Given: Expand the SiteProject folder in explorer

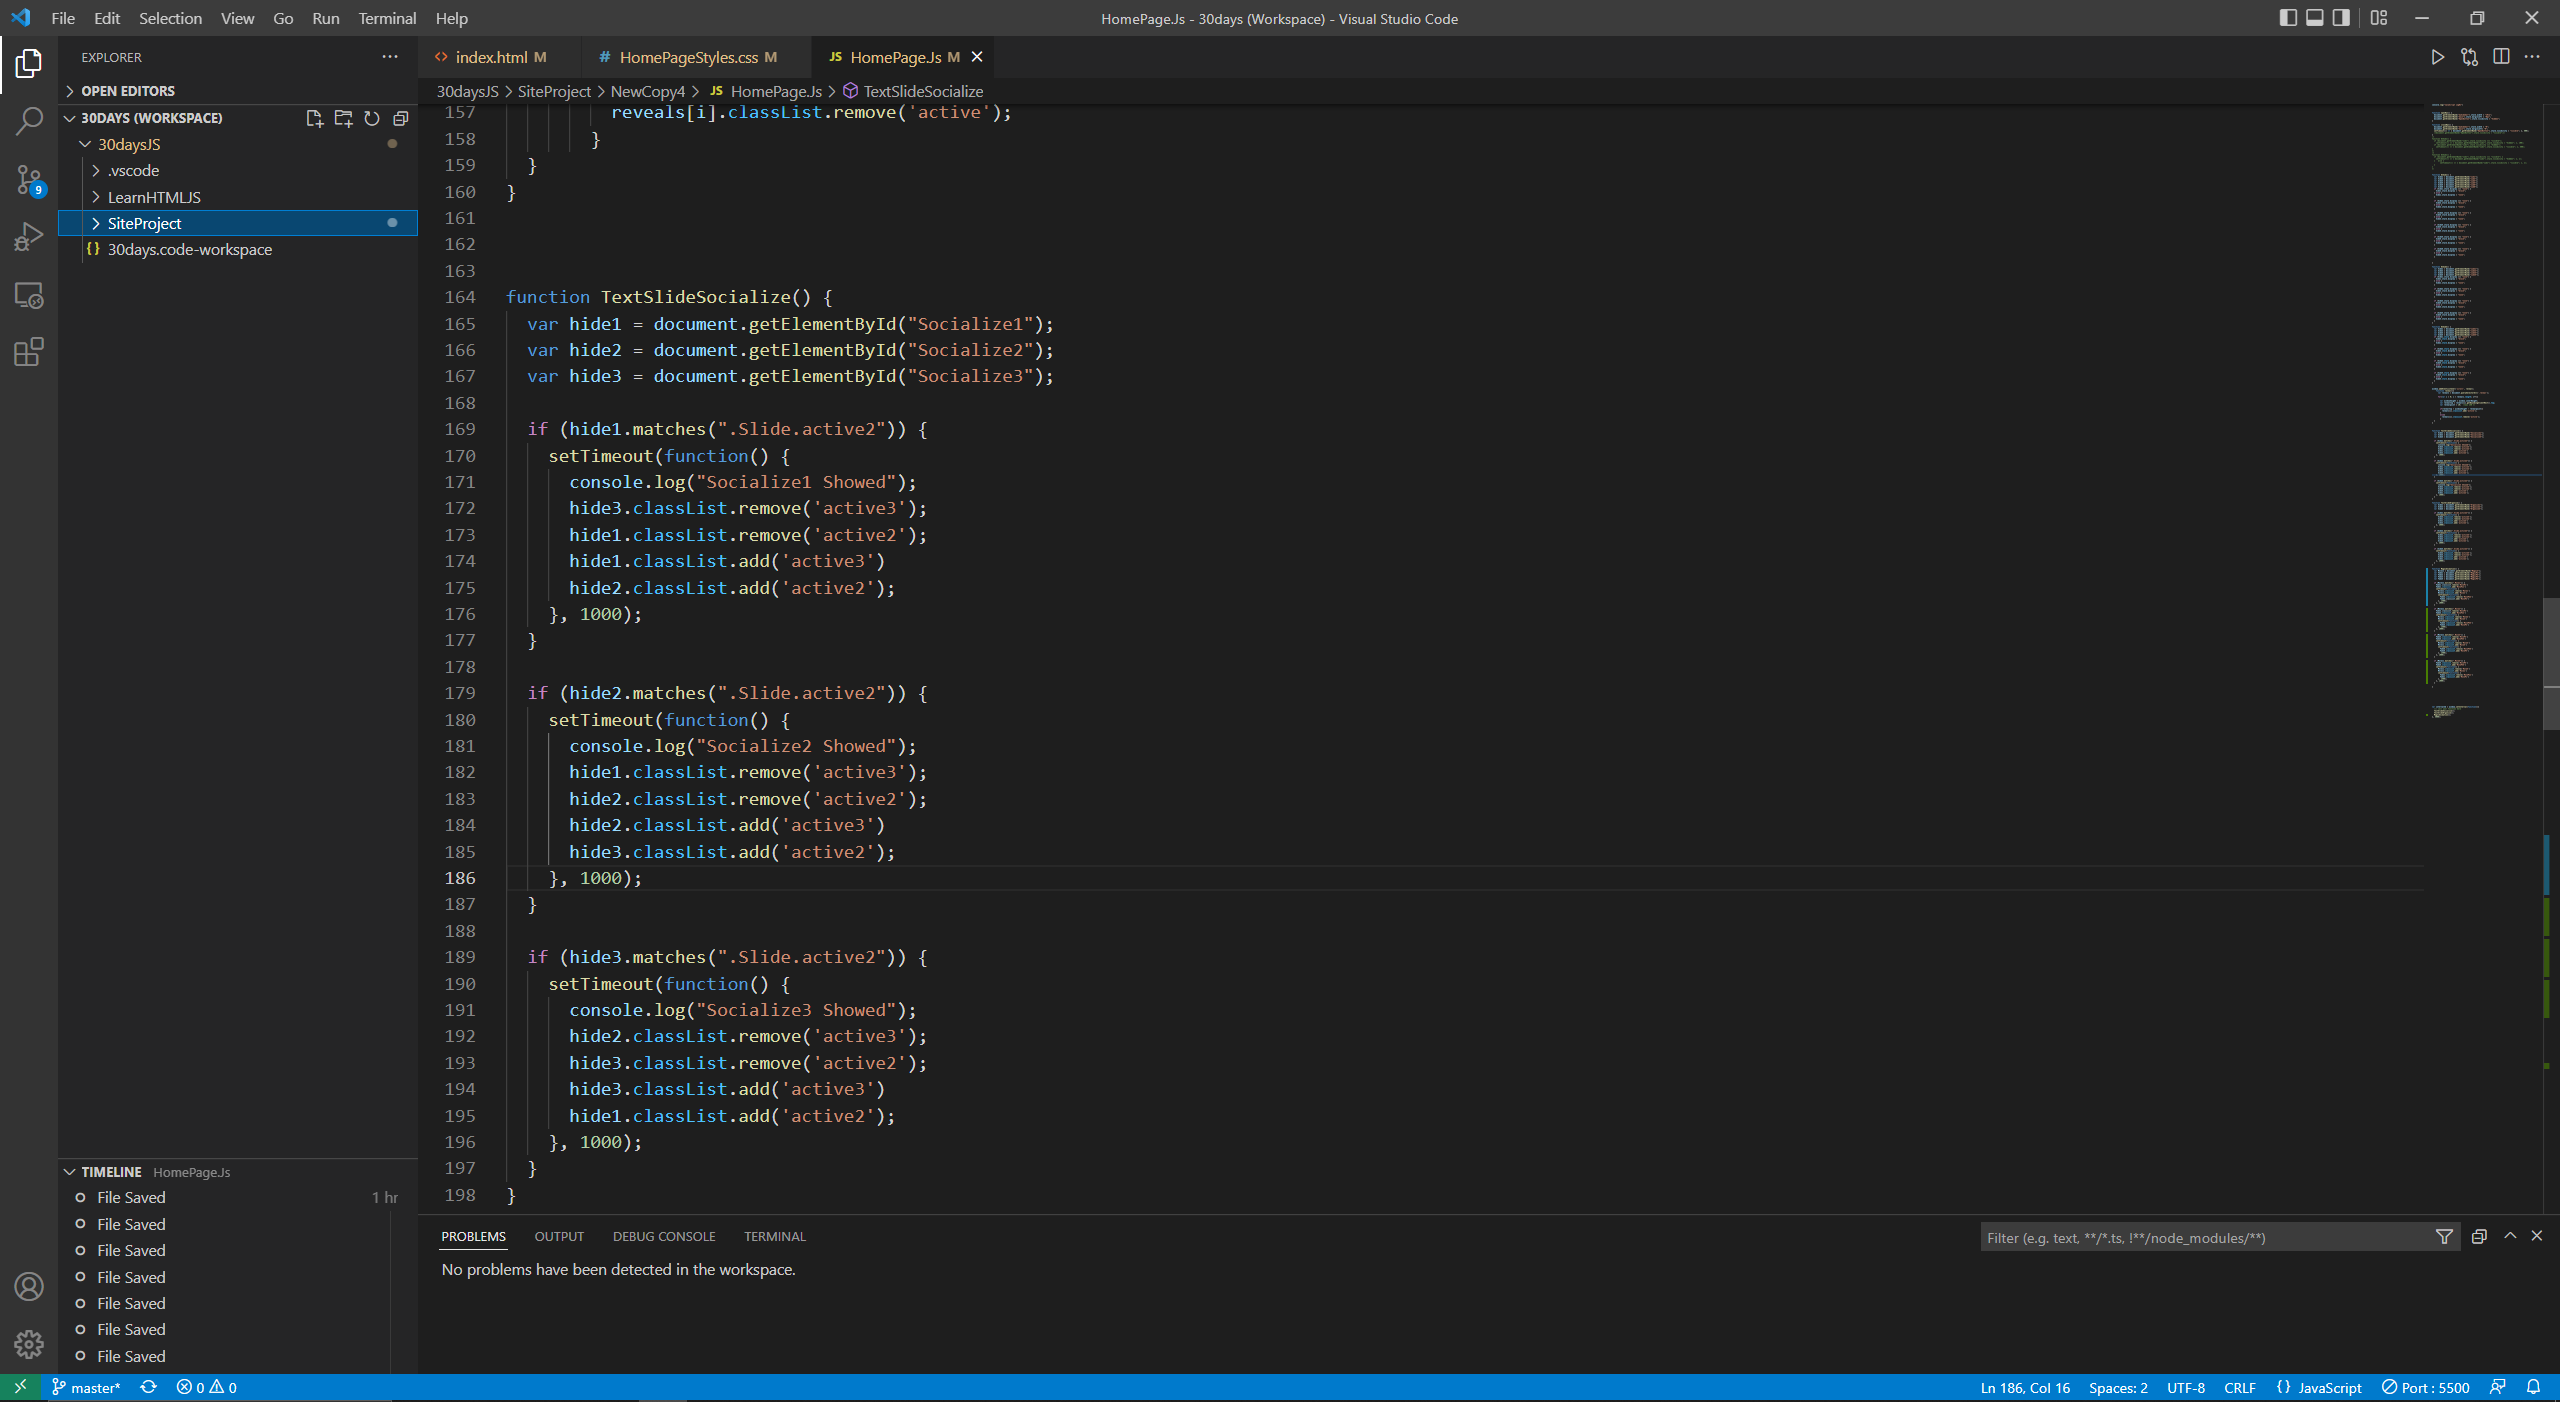Looking at the screenshot, I should 95,221.
